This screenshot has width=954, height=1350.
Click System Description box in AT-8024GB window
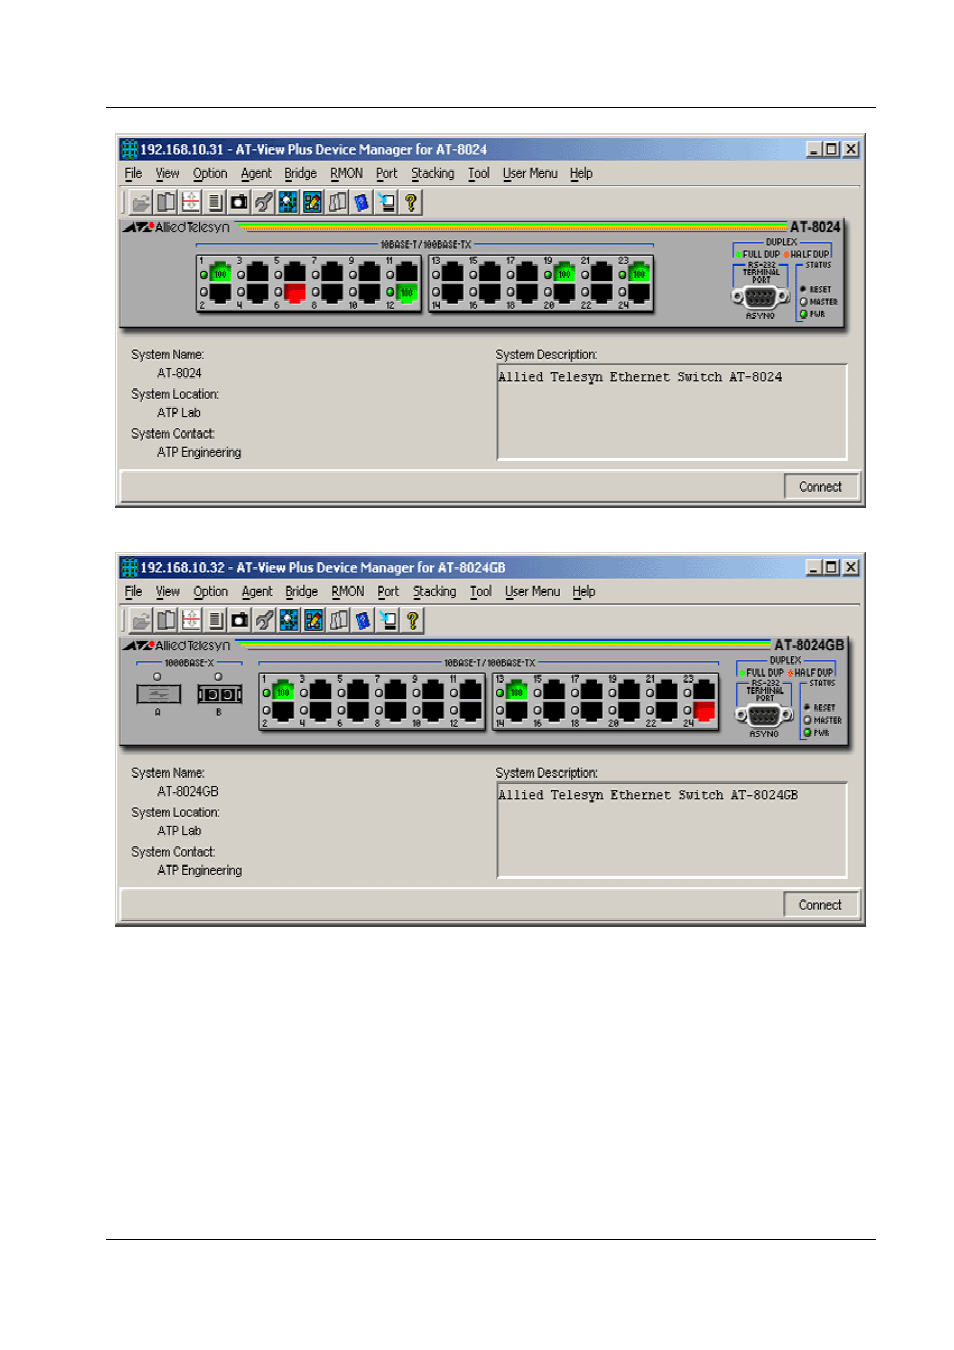coord(672,830)
